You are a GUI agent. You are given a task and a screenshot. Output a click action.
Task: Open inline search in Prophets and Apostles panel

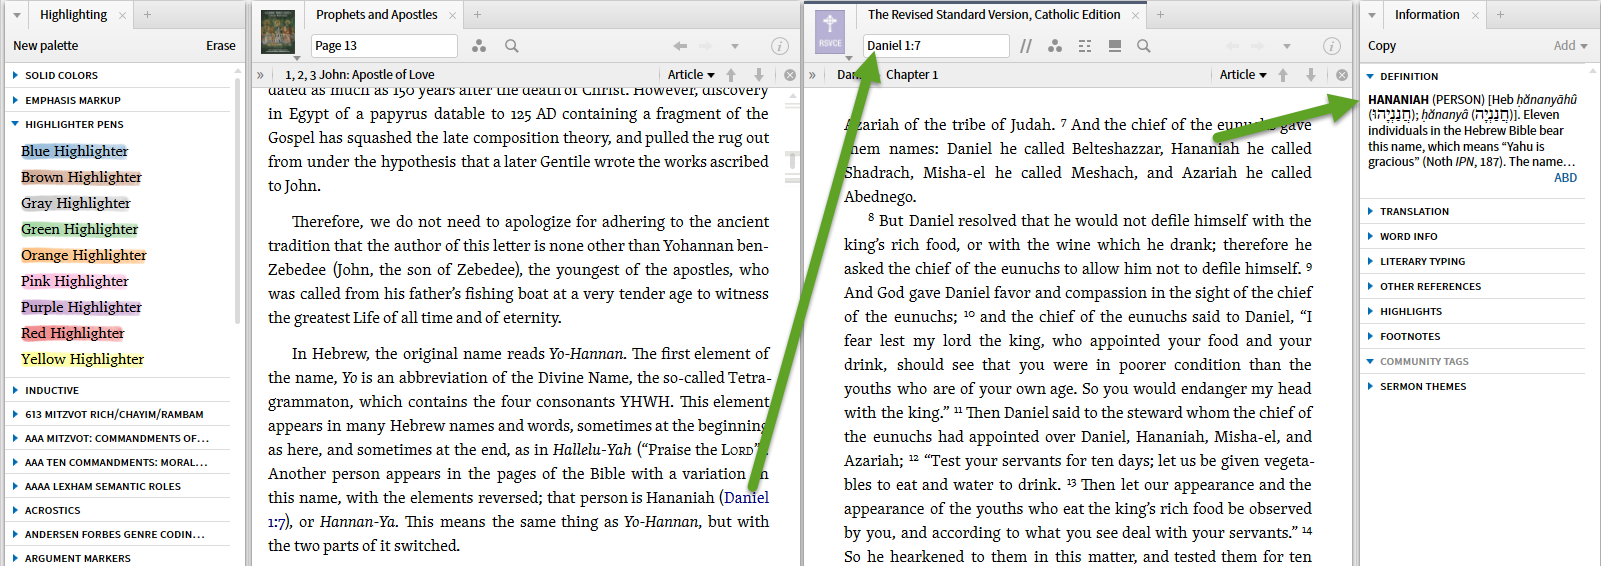(512, 46)
